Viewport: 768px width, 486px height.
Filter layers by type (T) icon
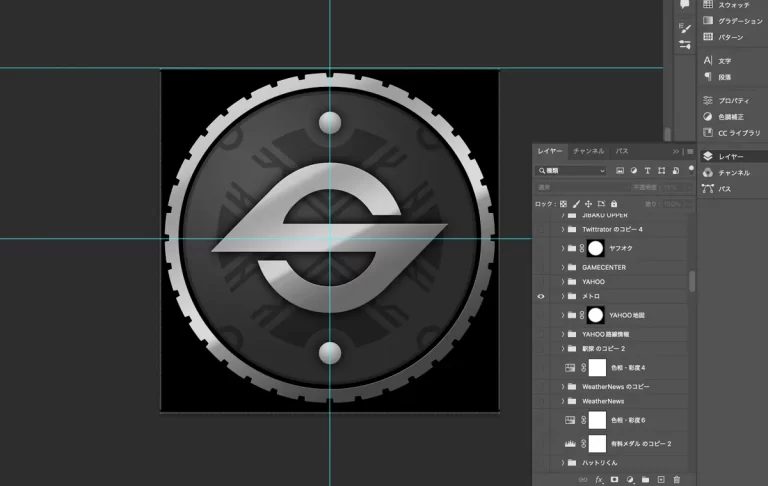(648, 171)
